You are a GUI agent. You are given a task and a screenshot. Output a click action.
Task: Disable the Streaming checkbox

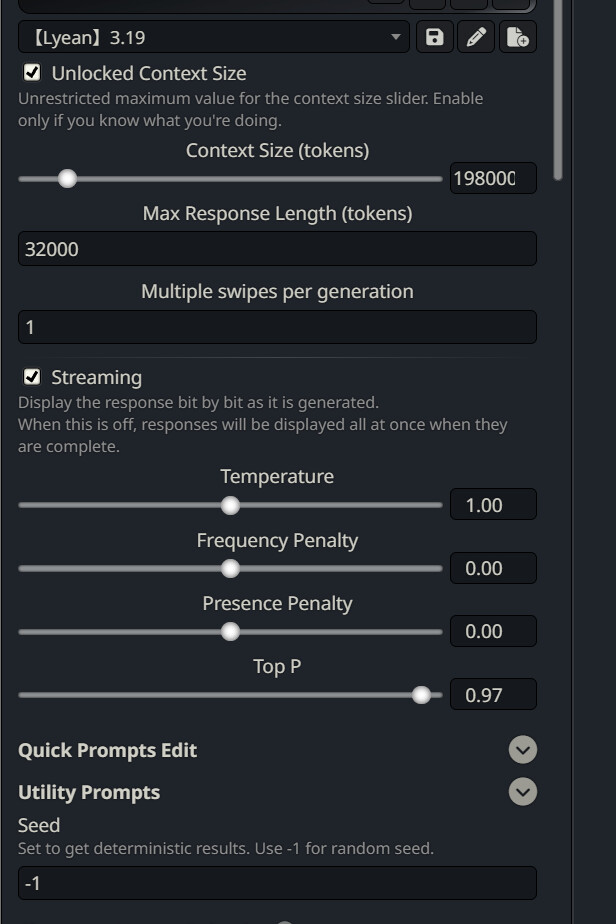click(33, 377)
